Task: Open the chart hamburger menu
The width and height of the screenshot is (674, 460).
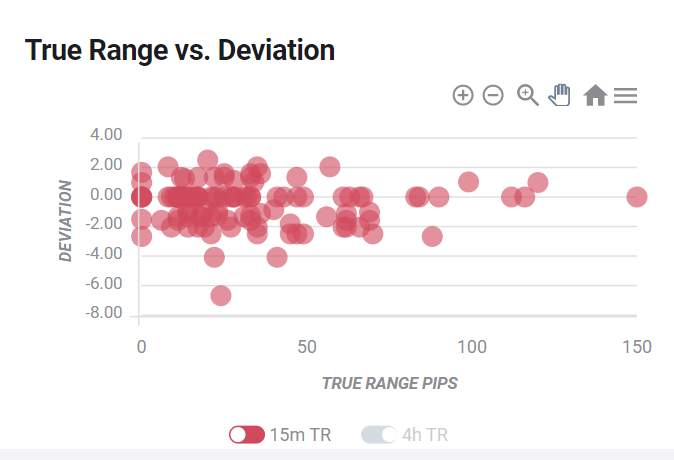Action: [x=625, y=95]
